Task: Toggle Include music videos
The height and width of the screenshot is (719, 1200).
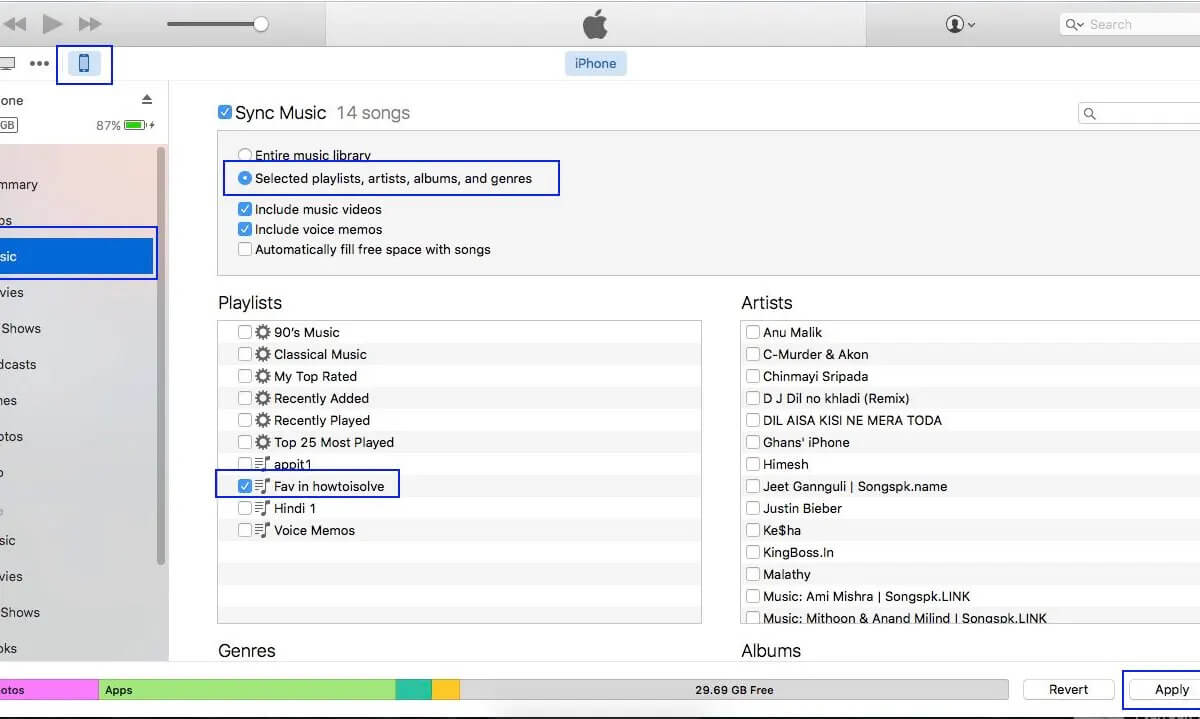Action: coord(245,209)
